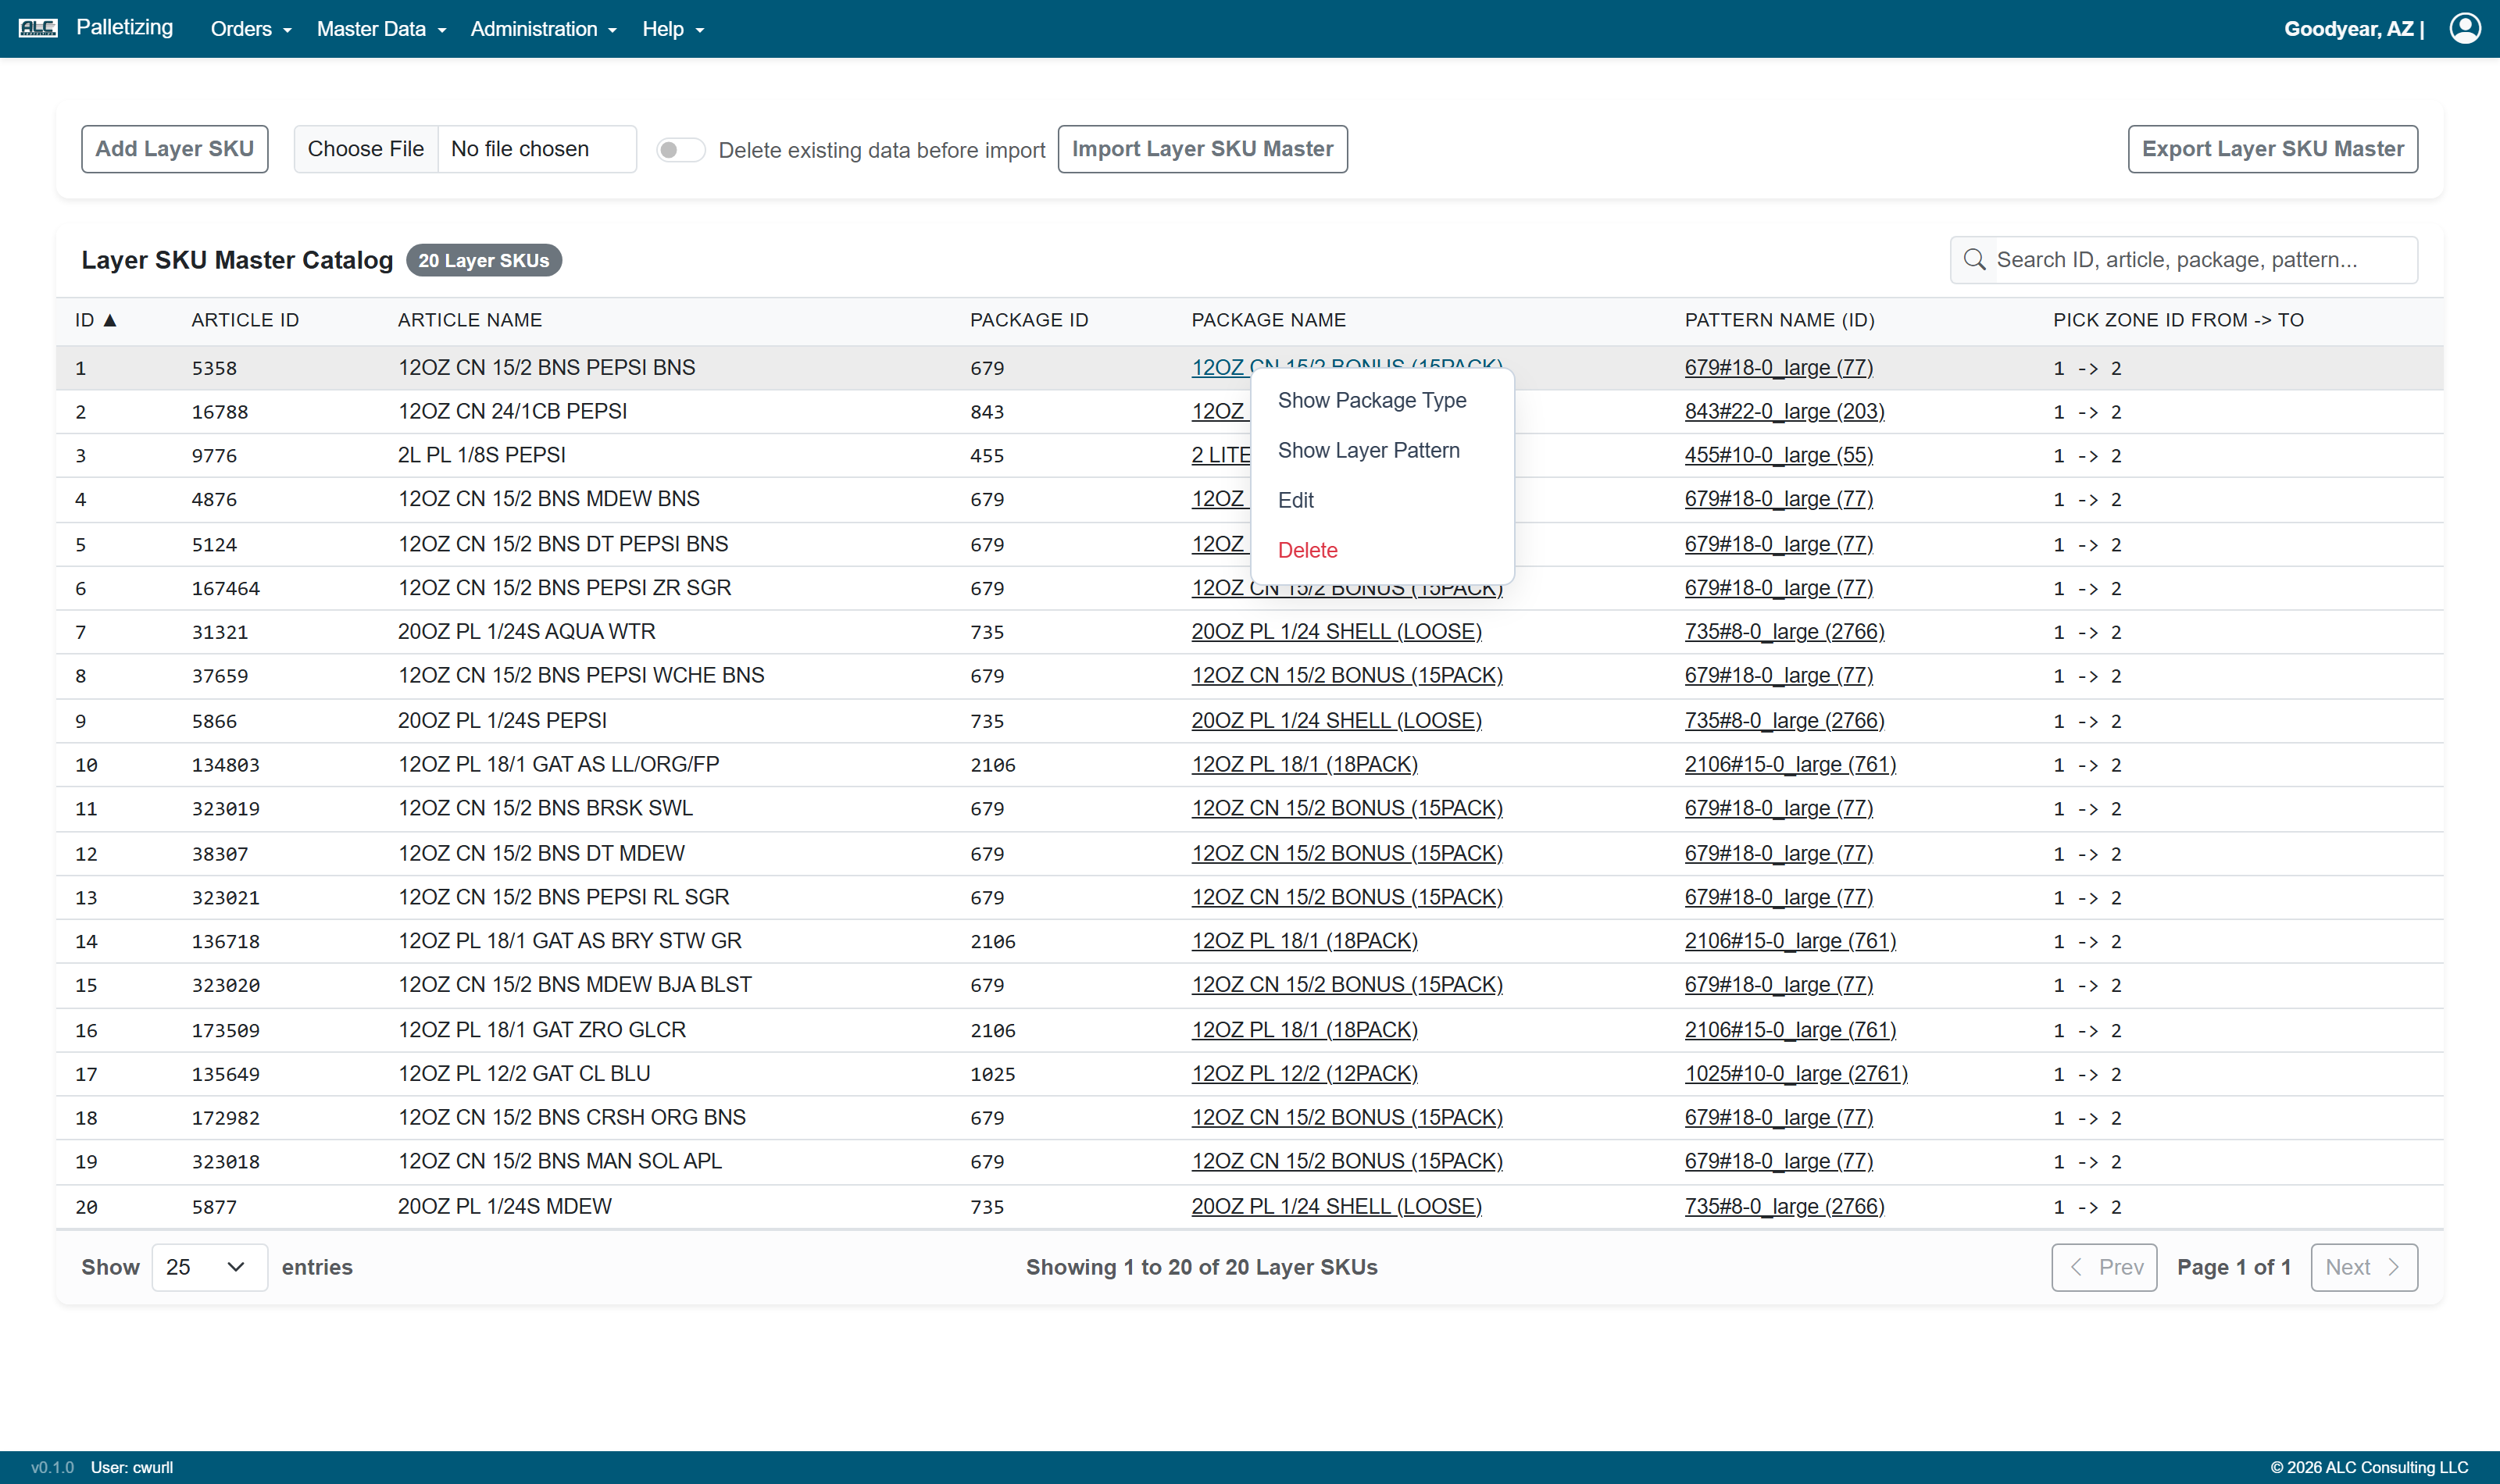This screenshot has height=1484, width=2500.
Task: Sort by Package Name column header
Action: coord(1268,320)
